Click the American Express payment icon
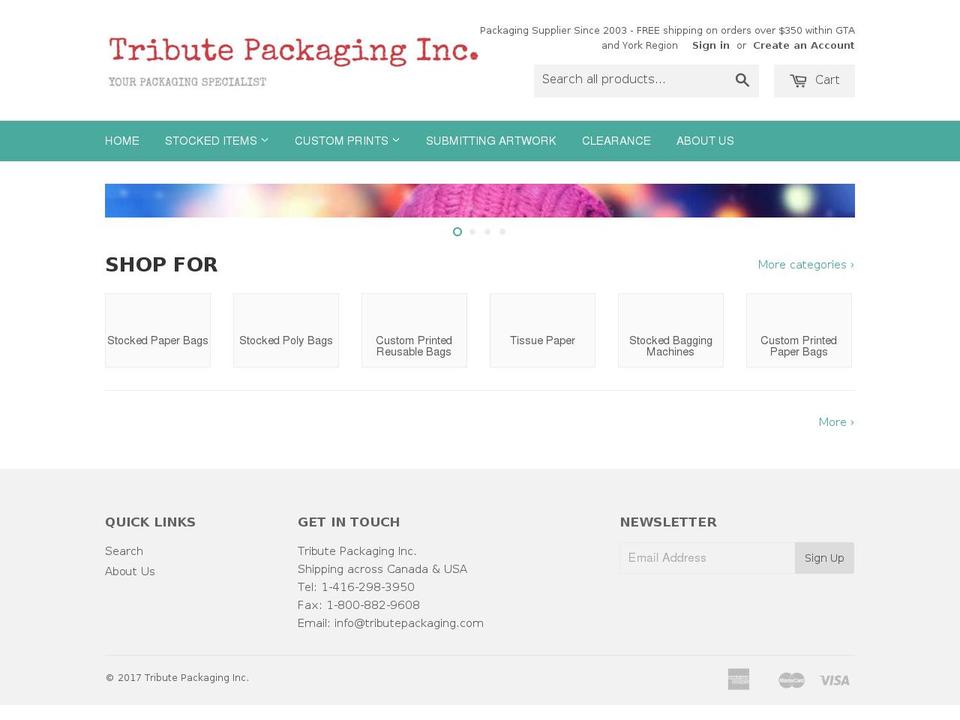This screenshot has width=960, height=720. click(739, 679)
